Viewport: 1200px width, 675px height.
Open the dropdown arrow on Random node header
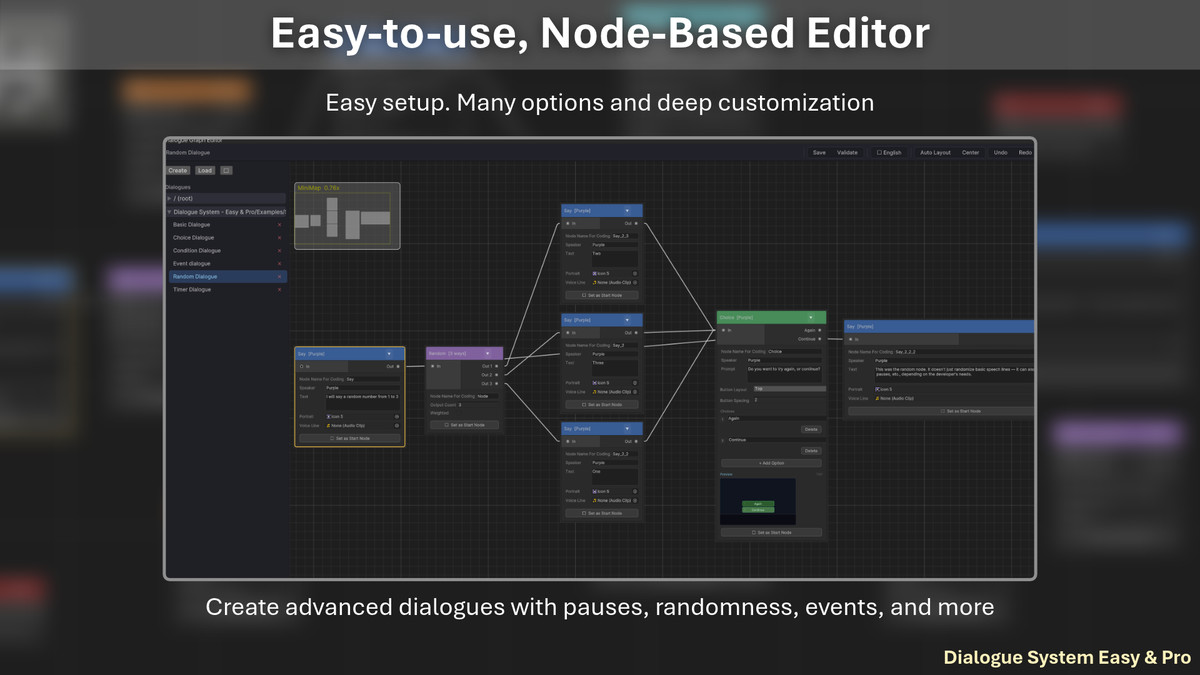tap(489, 353)
